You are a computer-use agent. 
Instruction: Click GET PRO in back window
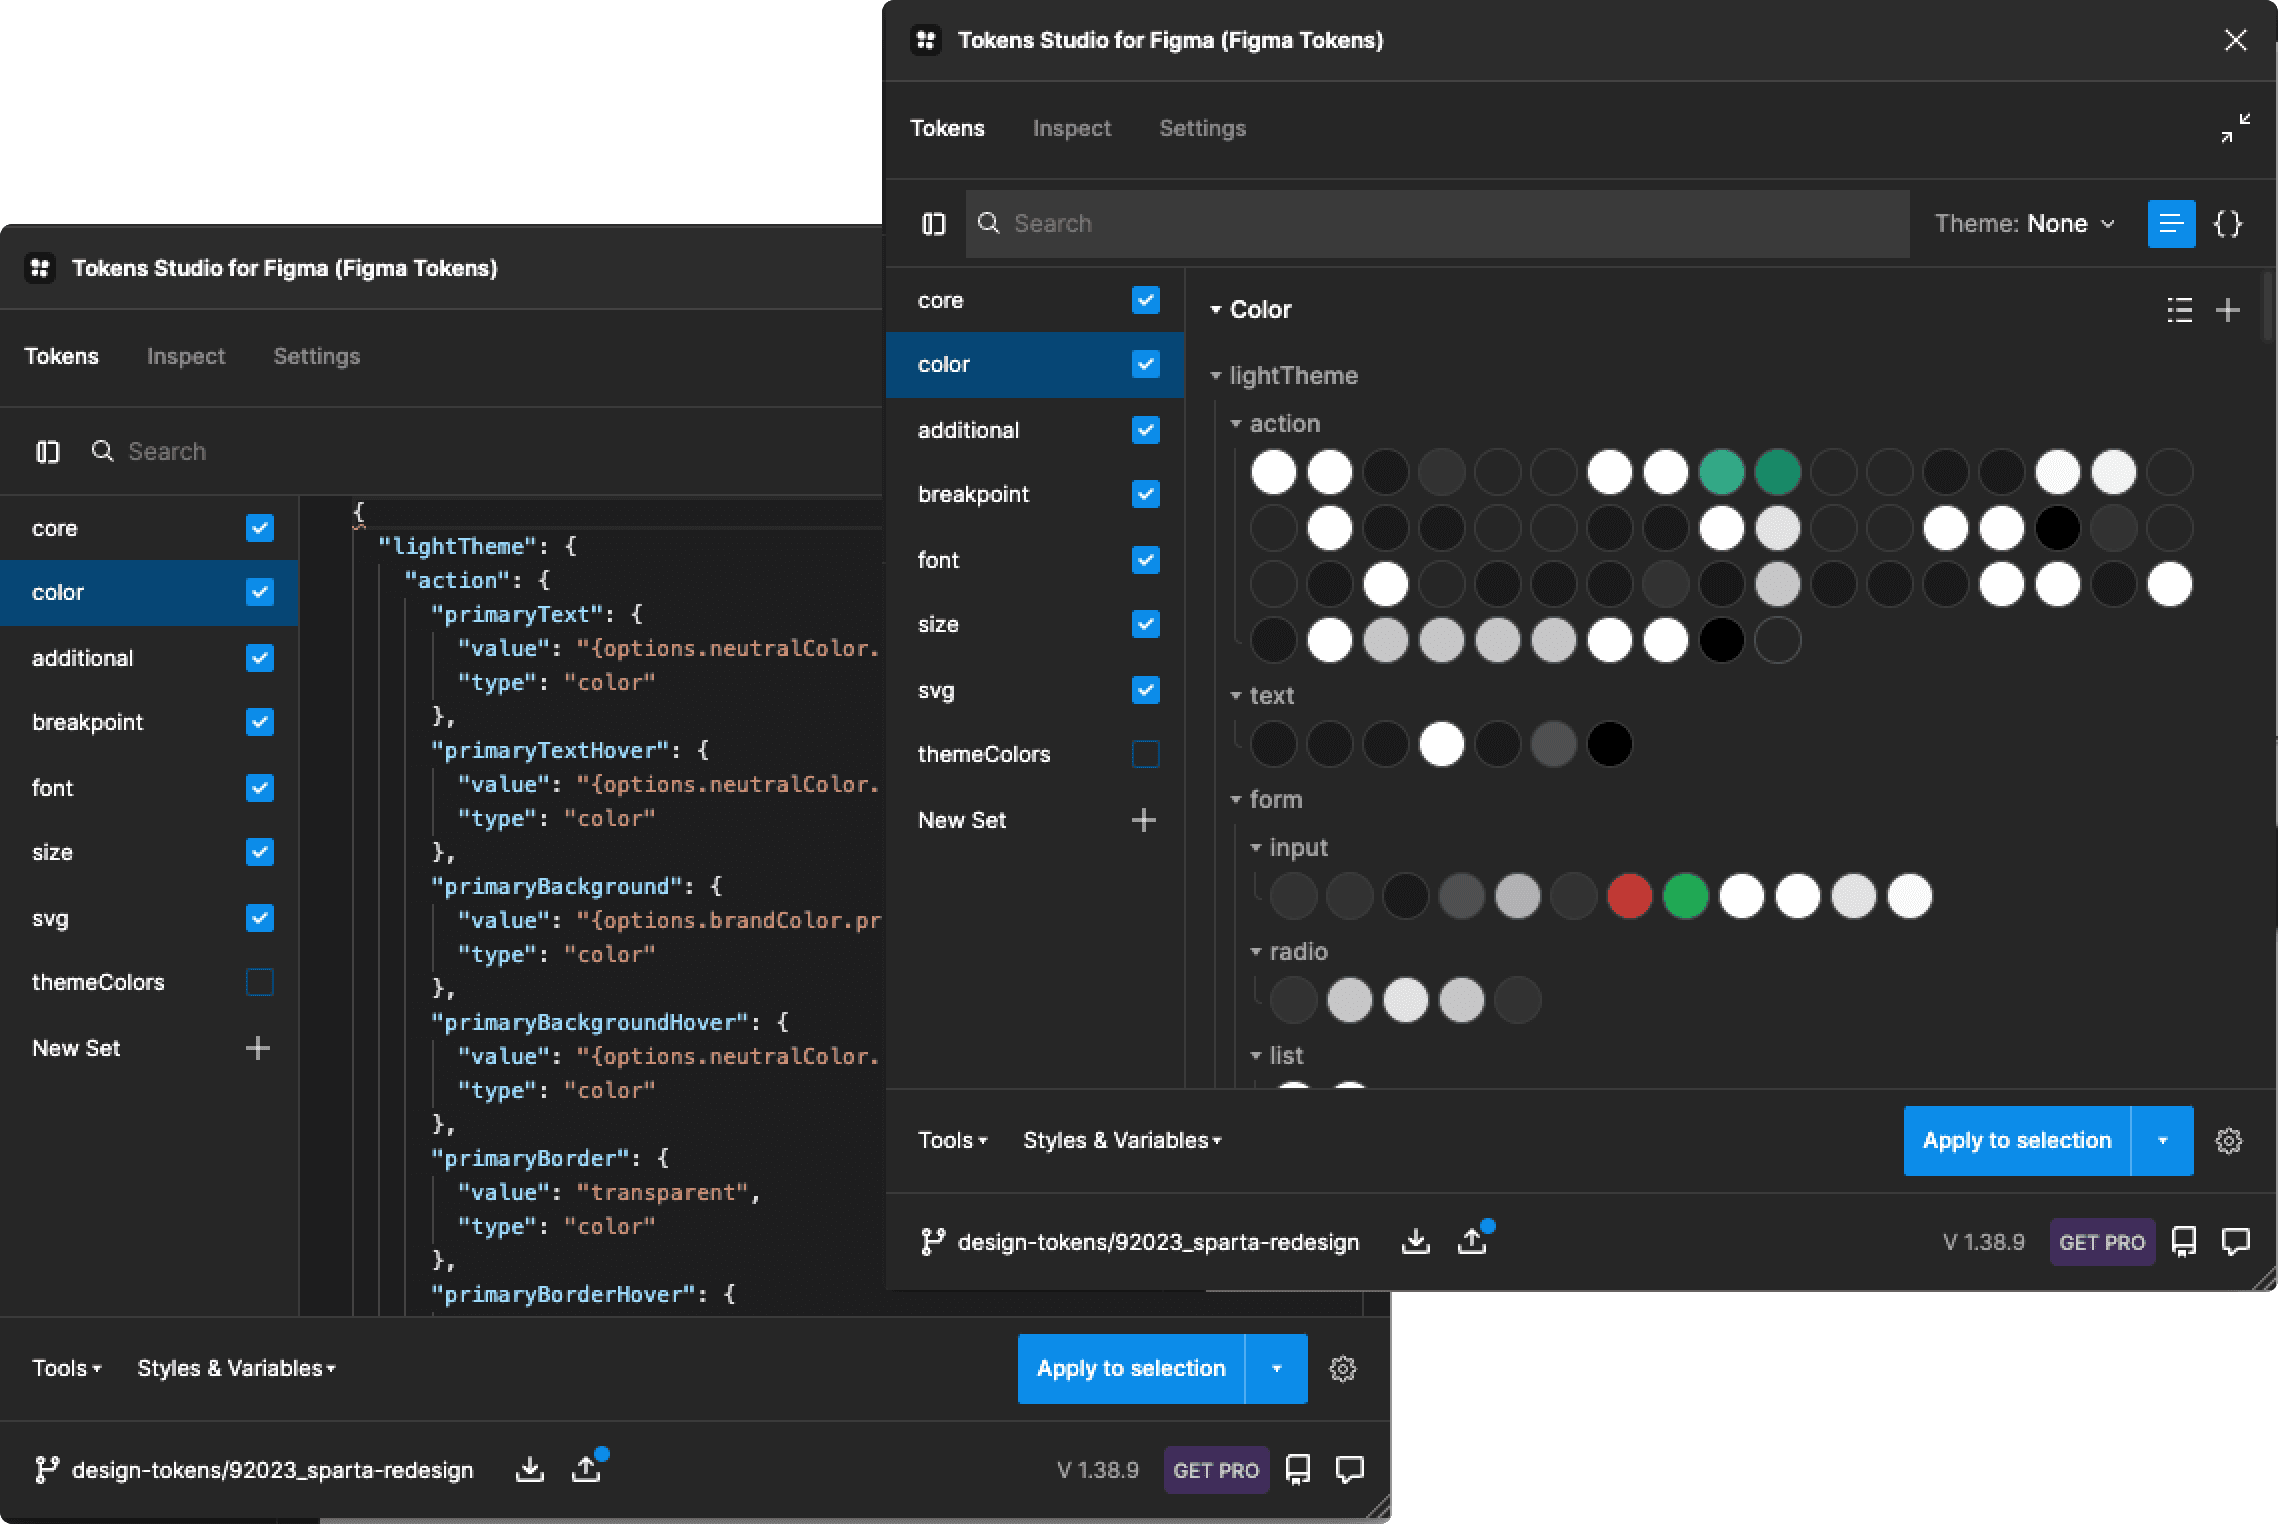pos(1216,1470)
